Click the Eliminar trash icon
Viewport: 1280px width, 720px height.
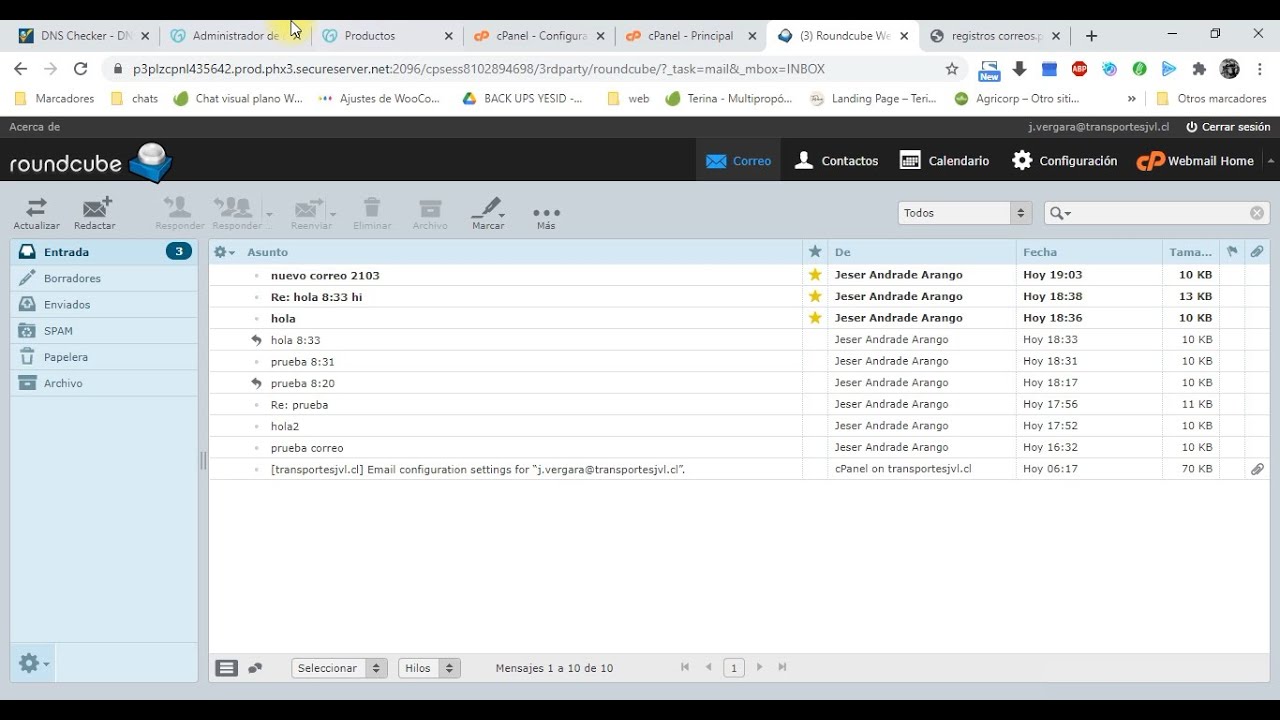372,213
